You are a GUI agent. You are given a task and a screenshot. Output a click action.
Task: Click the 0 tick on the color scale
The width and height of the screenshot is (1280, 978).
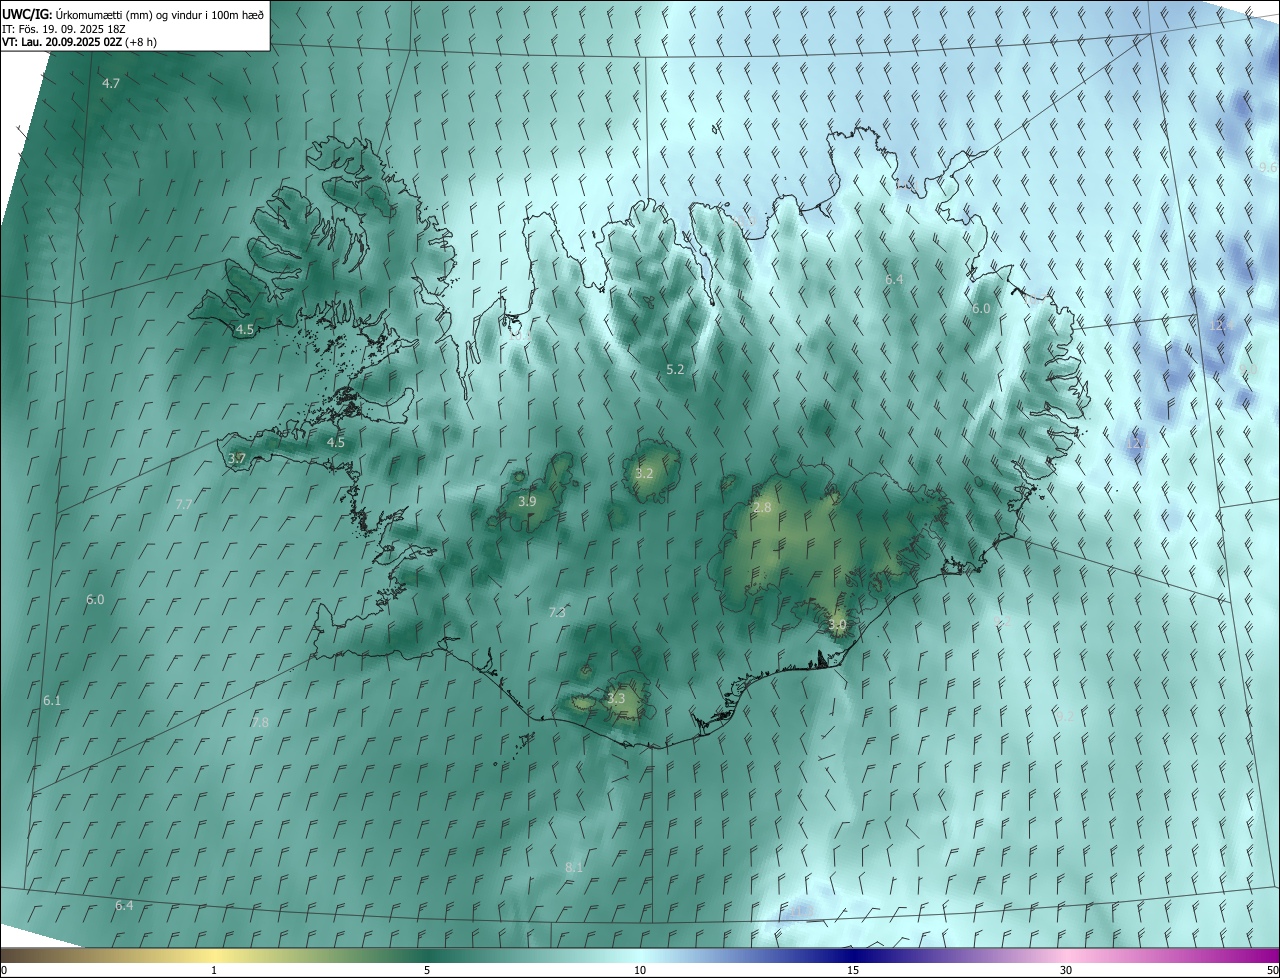[x=4, y=970]
